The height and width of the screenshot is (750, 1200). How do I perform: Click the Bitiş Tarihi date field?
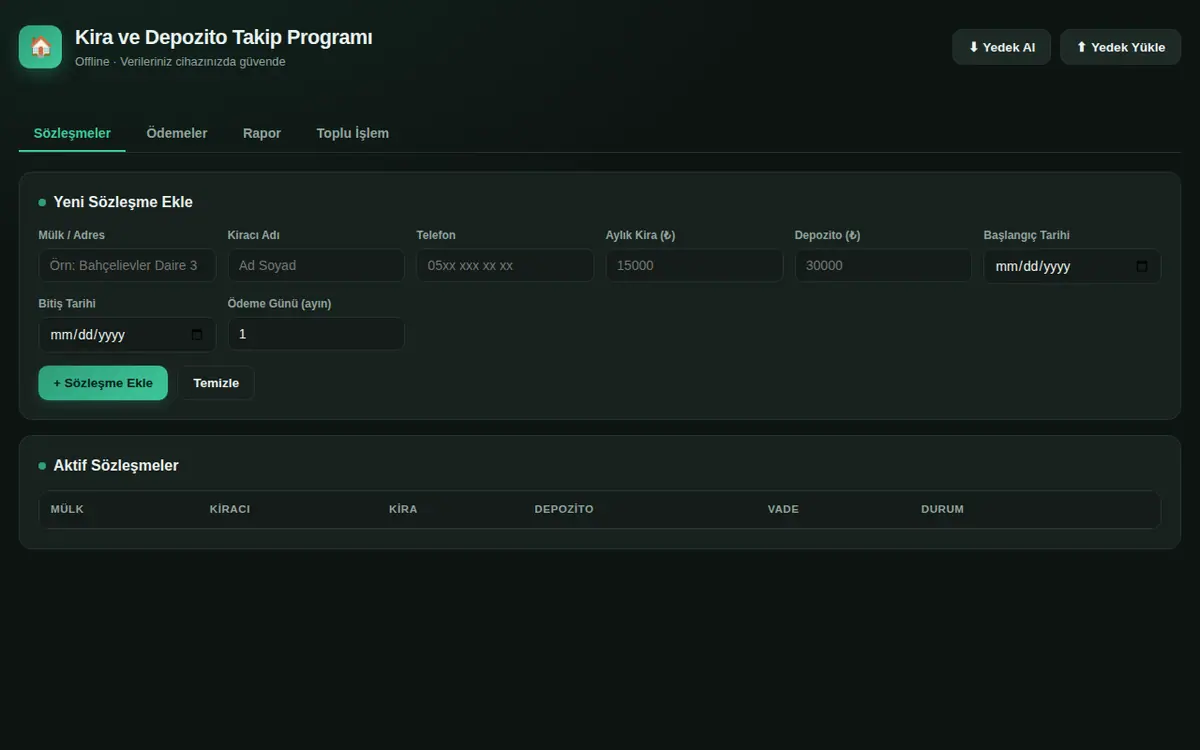click(127, 335)
